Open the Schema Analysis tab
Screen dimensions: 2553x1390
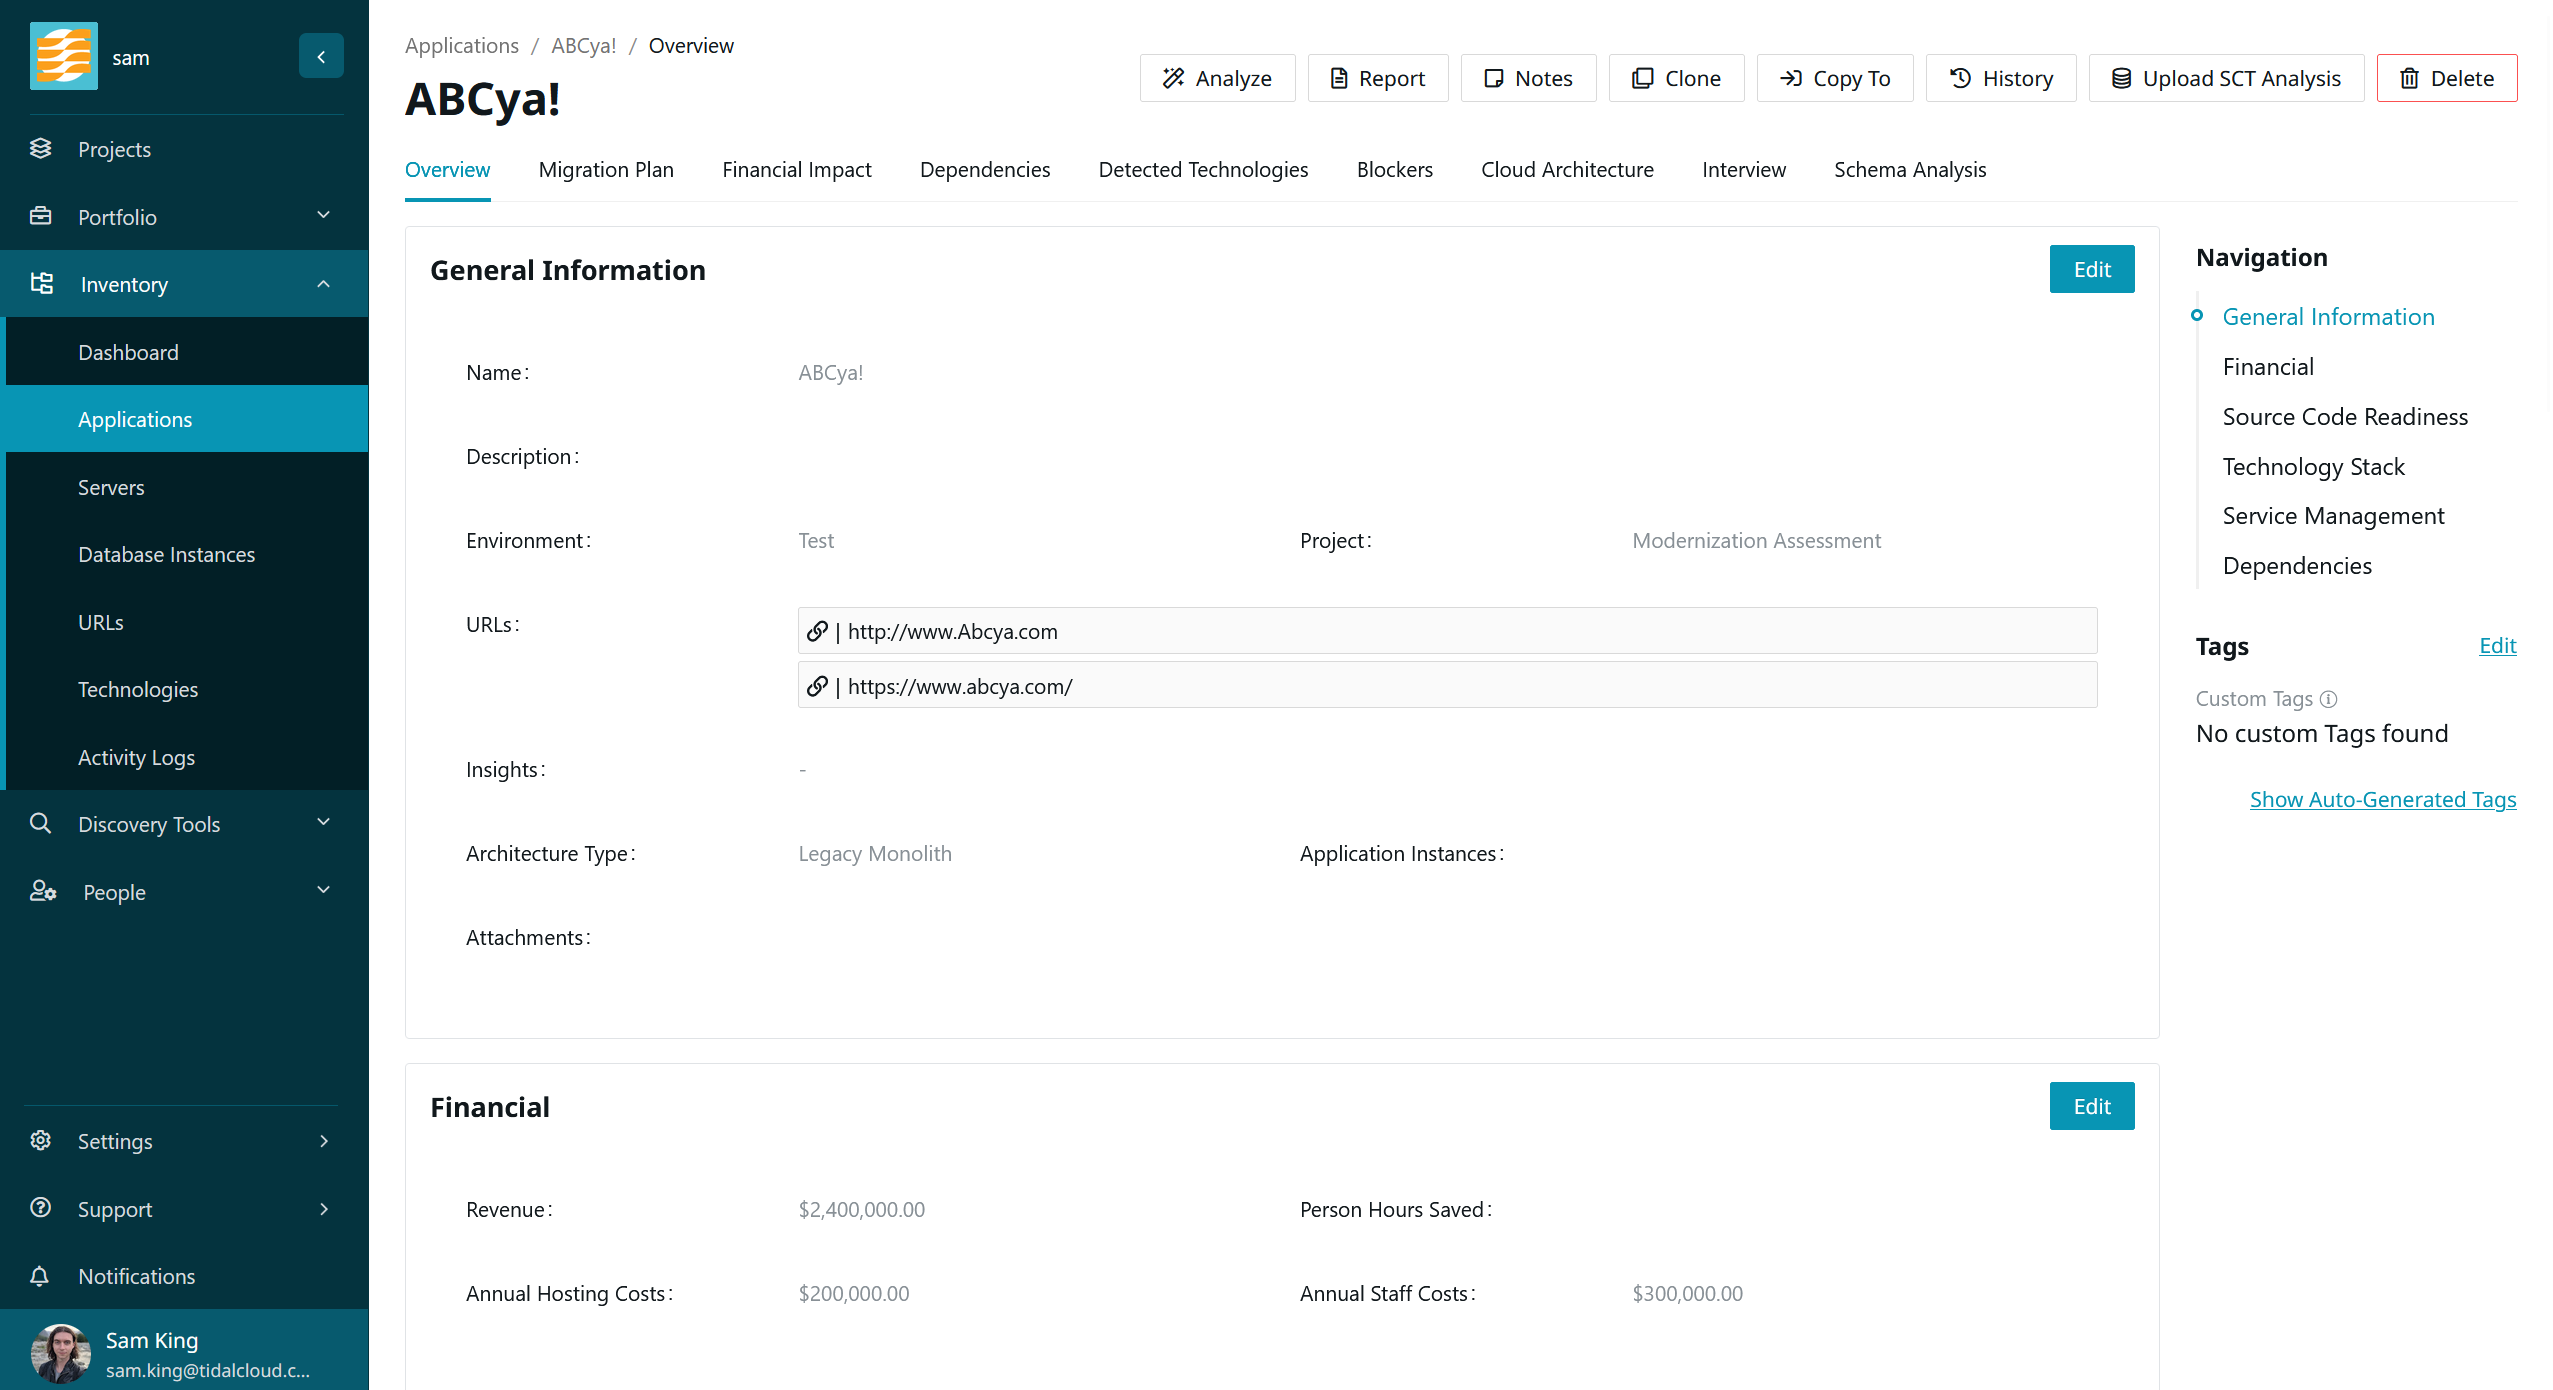click(1910, 169)
